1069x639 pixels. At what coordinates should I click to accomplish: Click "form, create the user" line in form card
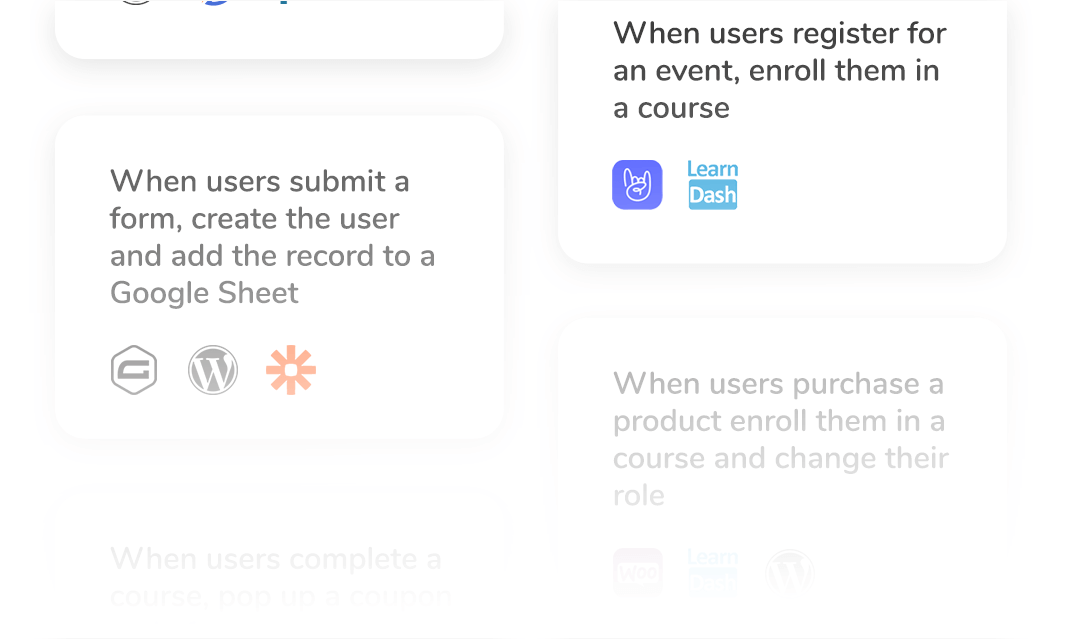click(x=254, y=218)
